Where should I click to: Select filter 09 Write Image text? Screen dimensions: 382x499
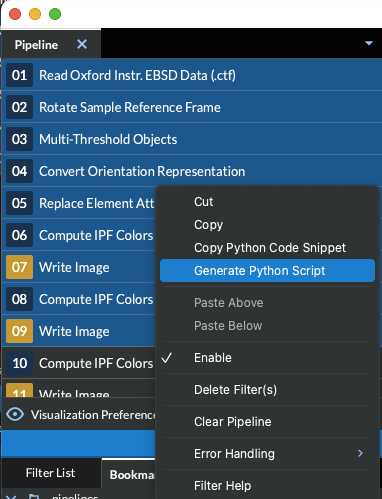74,331
